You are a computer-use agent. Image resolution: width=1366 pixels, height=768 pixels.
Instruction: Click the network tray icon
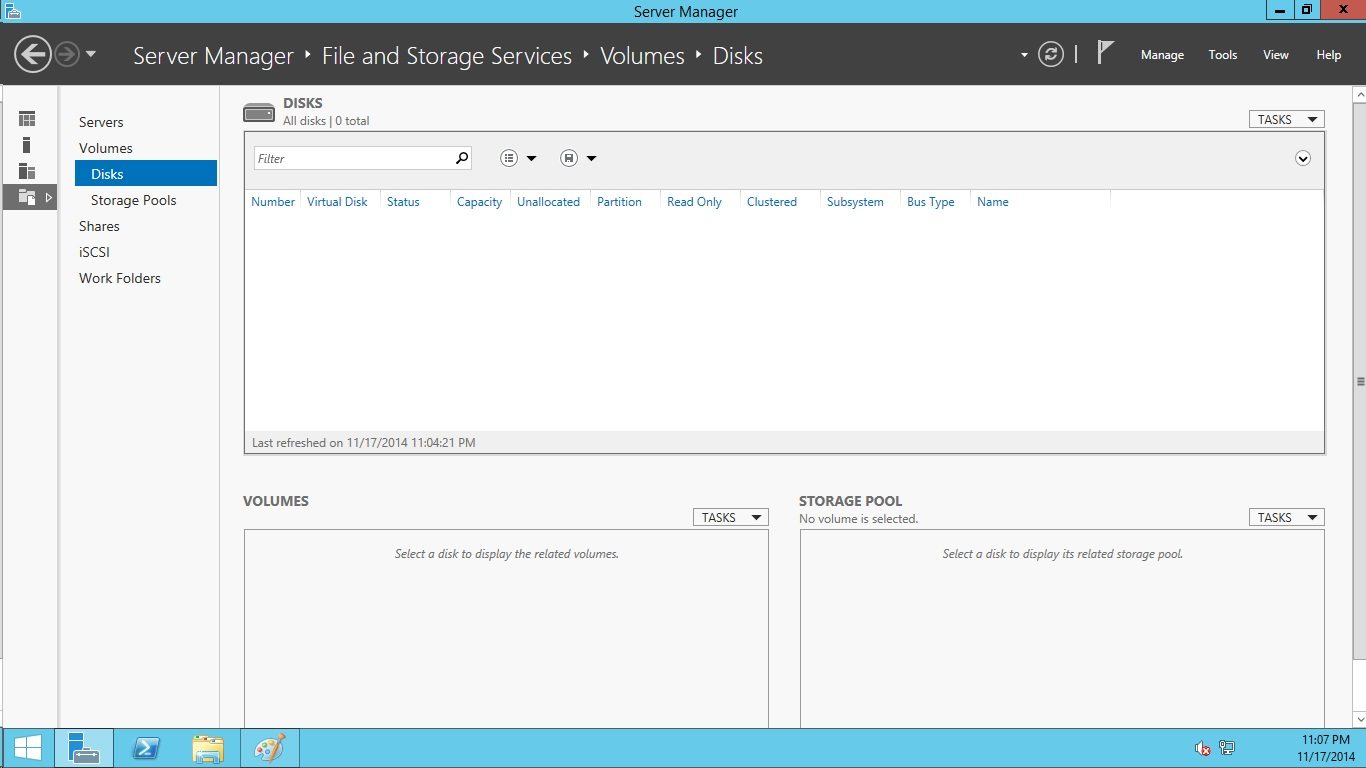[x=1227, y=748]
